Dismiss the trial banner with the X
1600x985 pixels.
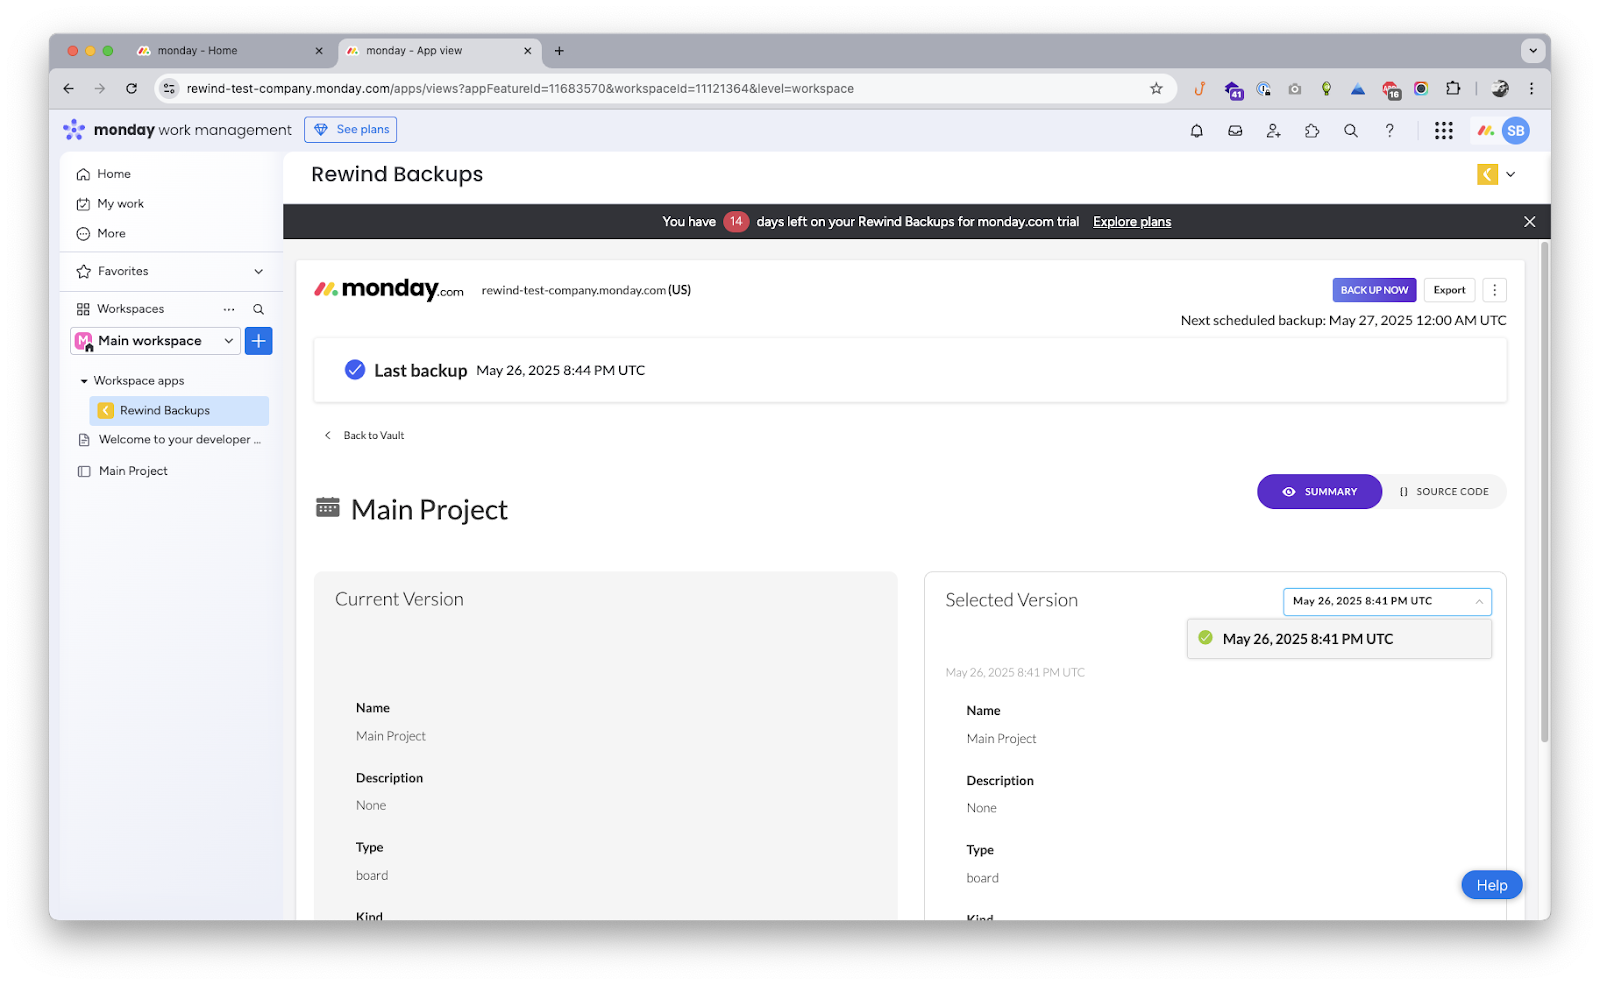click(x=1529, y=222)
